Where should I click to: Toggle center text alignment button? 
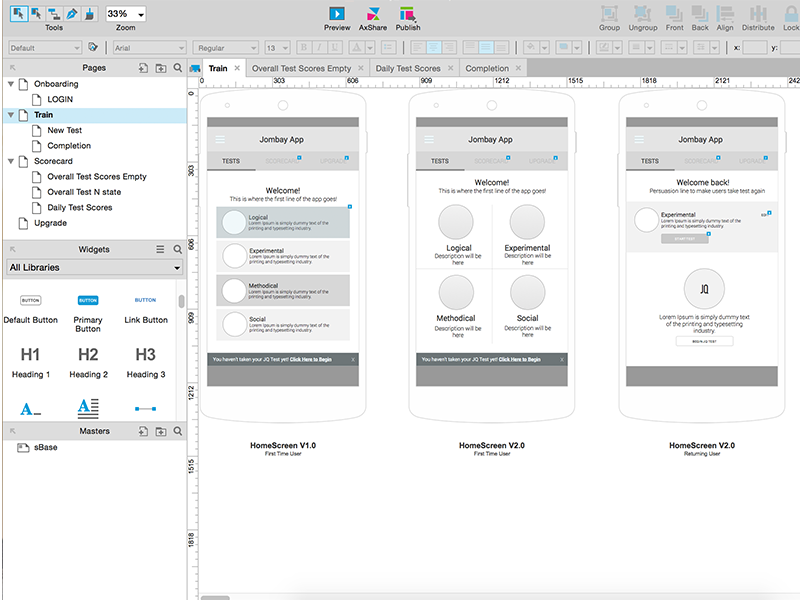click(434, 47)
